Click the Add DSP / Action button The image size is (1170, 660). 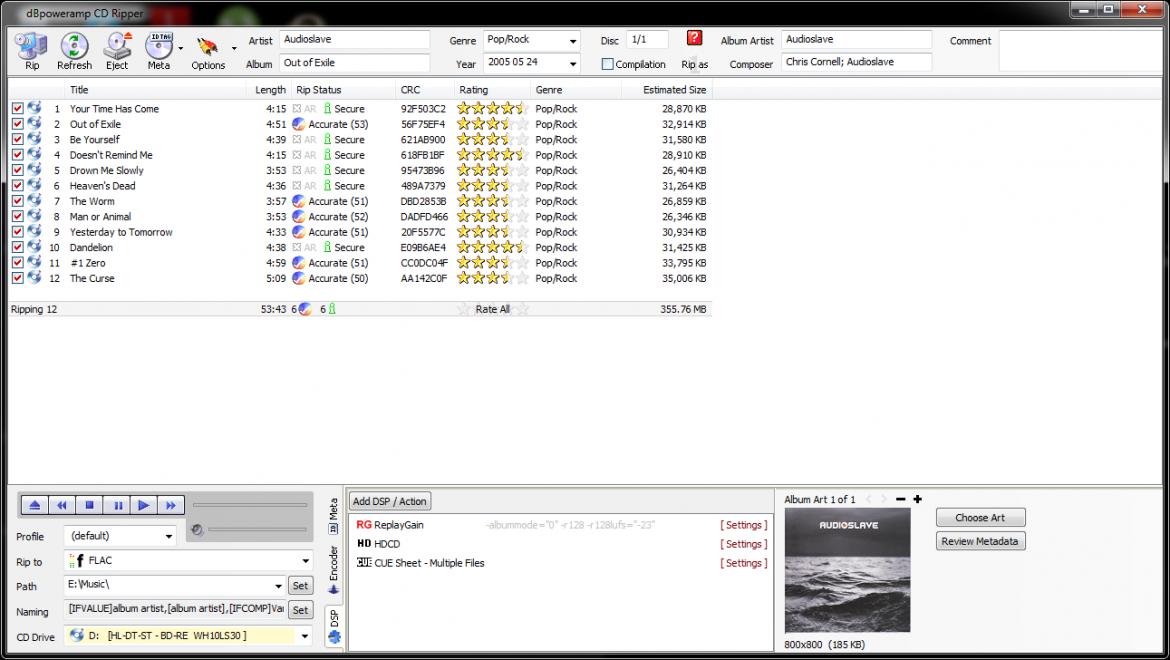pyautogui.click(x=390, y=501)
